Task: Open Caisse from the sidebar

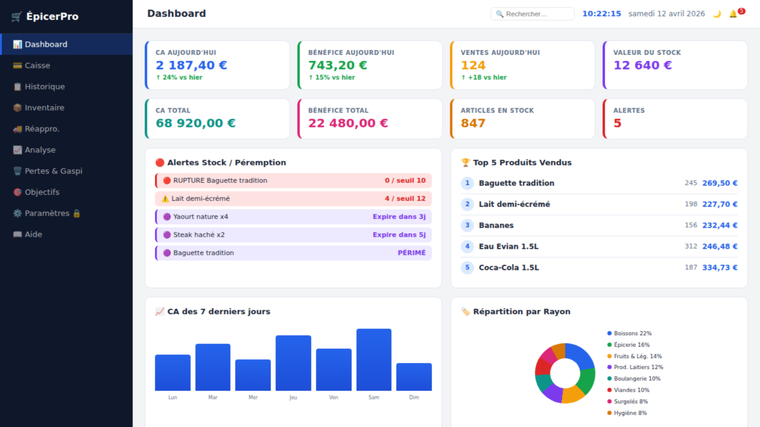Action: 38,66
